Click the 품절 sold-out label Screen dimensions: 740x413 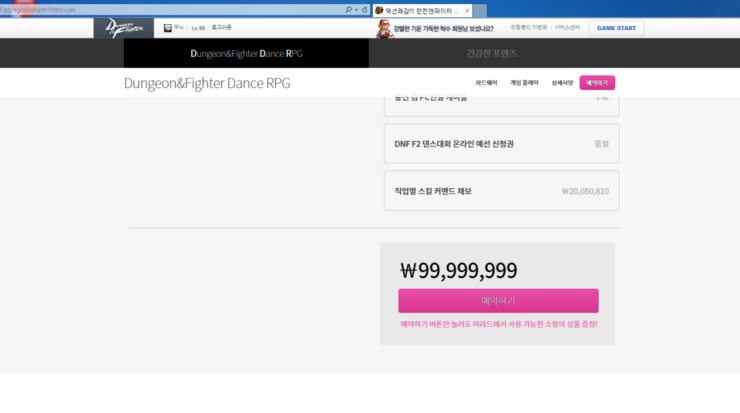click(x=602, y=144)
